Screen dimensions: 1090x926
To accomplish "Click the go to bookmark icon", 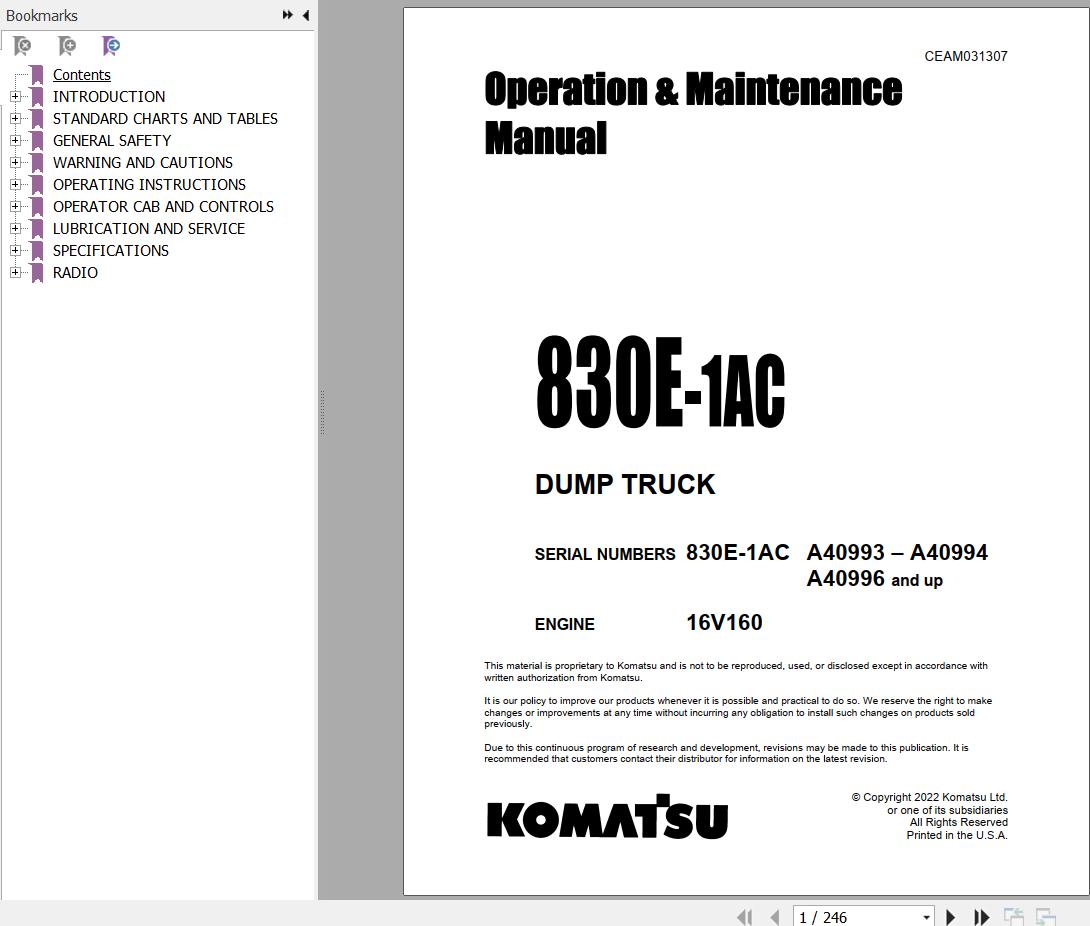I will pyautogui.click(x=111, y=46).
